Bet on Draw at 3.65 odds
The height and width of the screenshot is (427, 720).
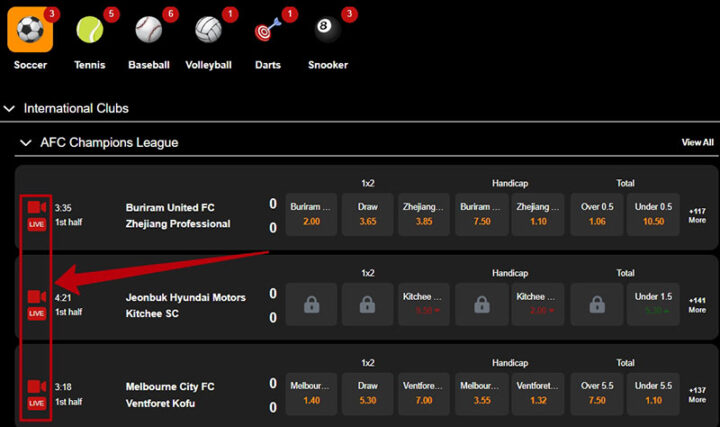pyautogui.click(x=368, y=214)
